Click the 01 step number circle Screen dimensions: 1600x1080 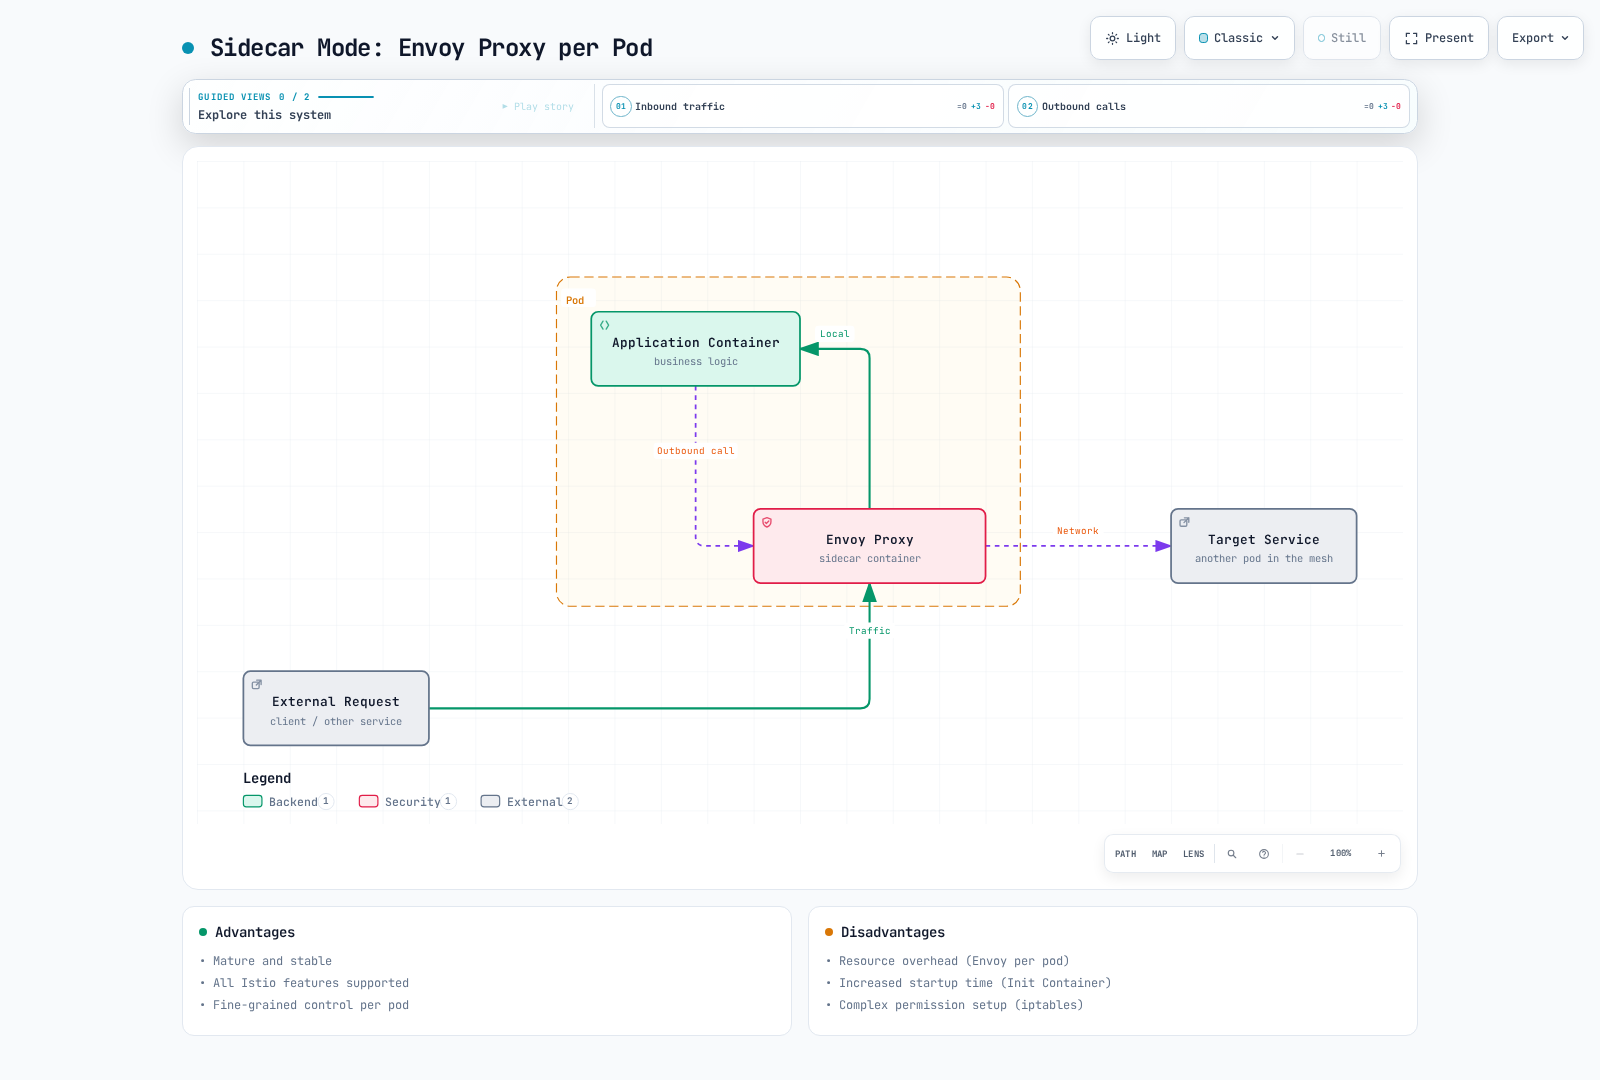tap(621, 106)
